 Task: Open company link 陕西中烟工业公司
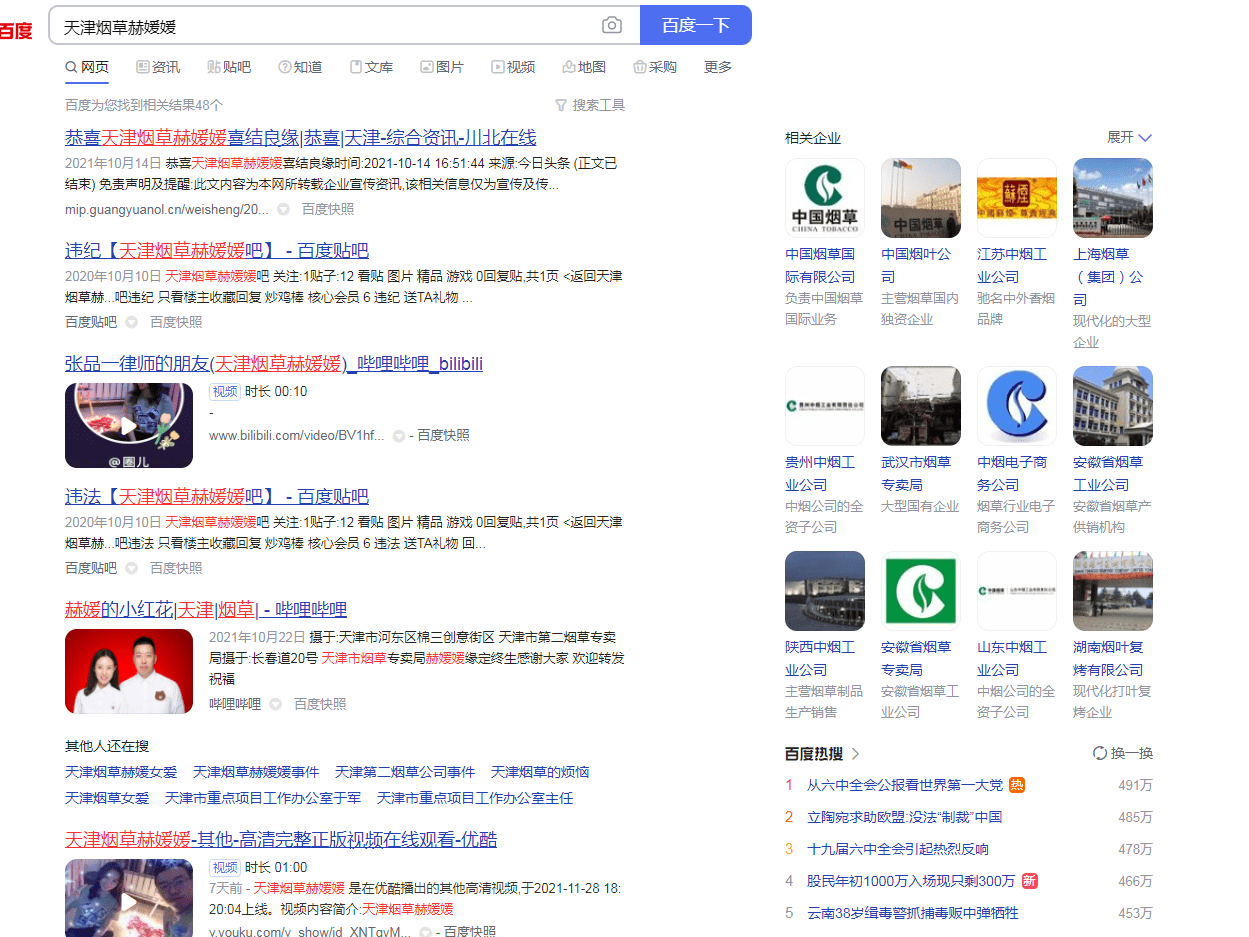pos(820,658)
